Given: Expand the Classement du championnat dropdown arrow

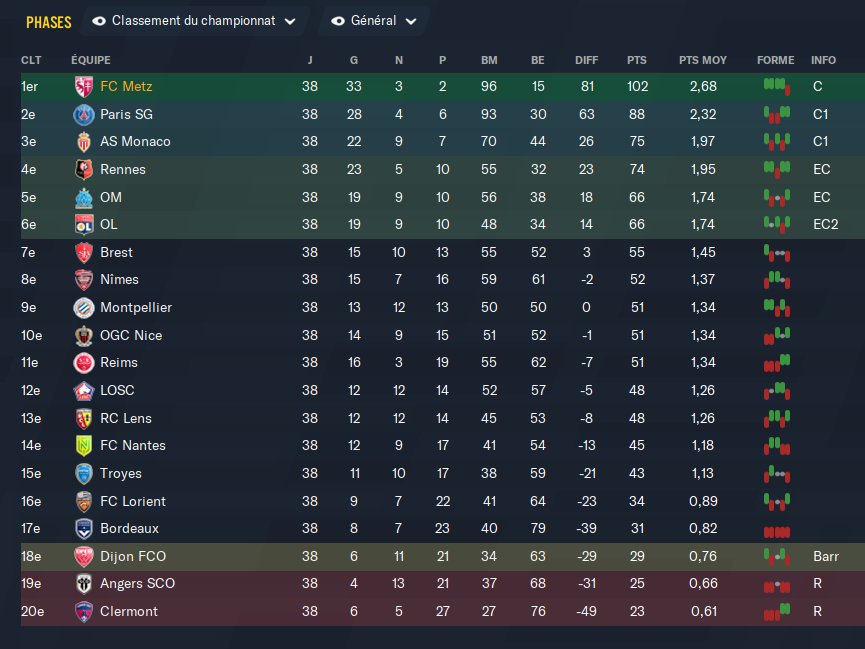Looking at the screenshot, I should click(290, 21).
